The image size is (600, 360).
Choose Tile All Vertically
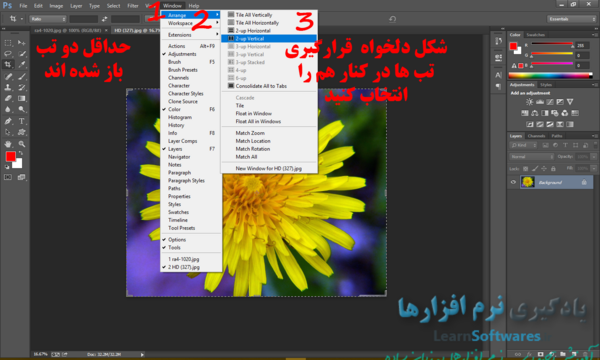click(x=269, y=15)
